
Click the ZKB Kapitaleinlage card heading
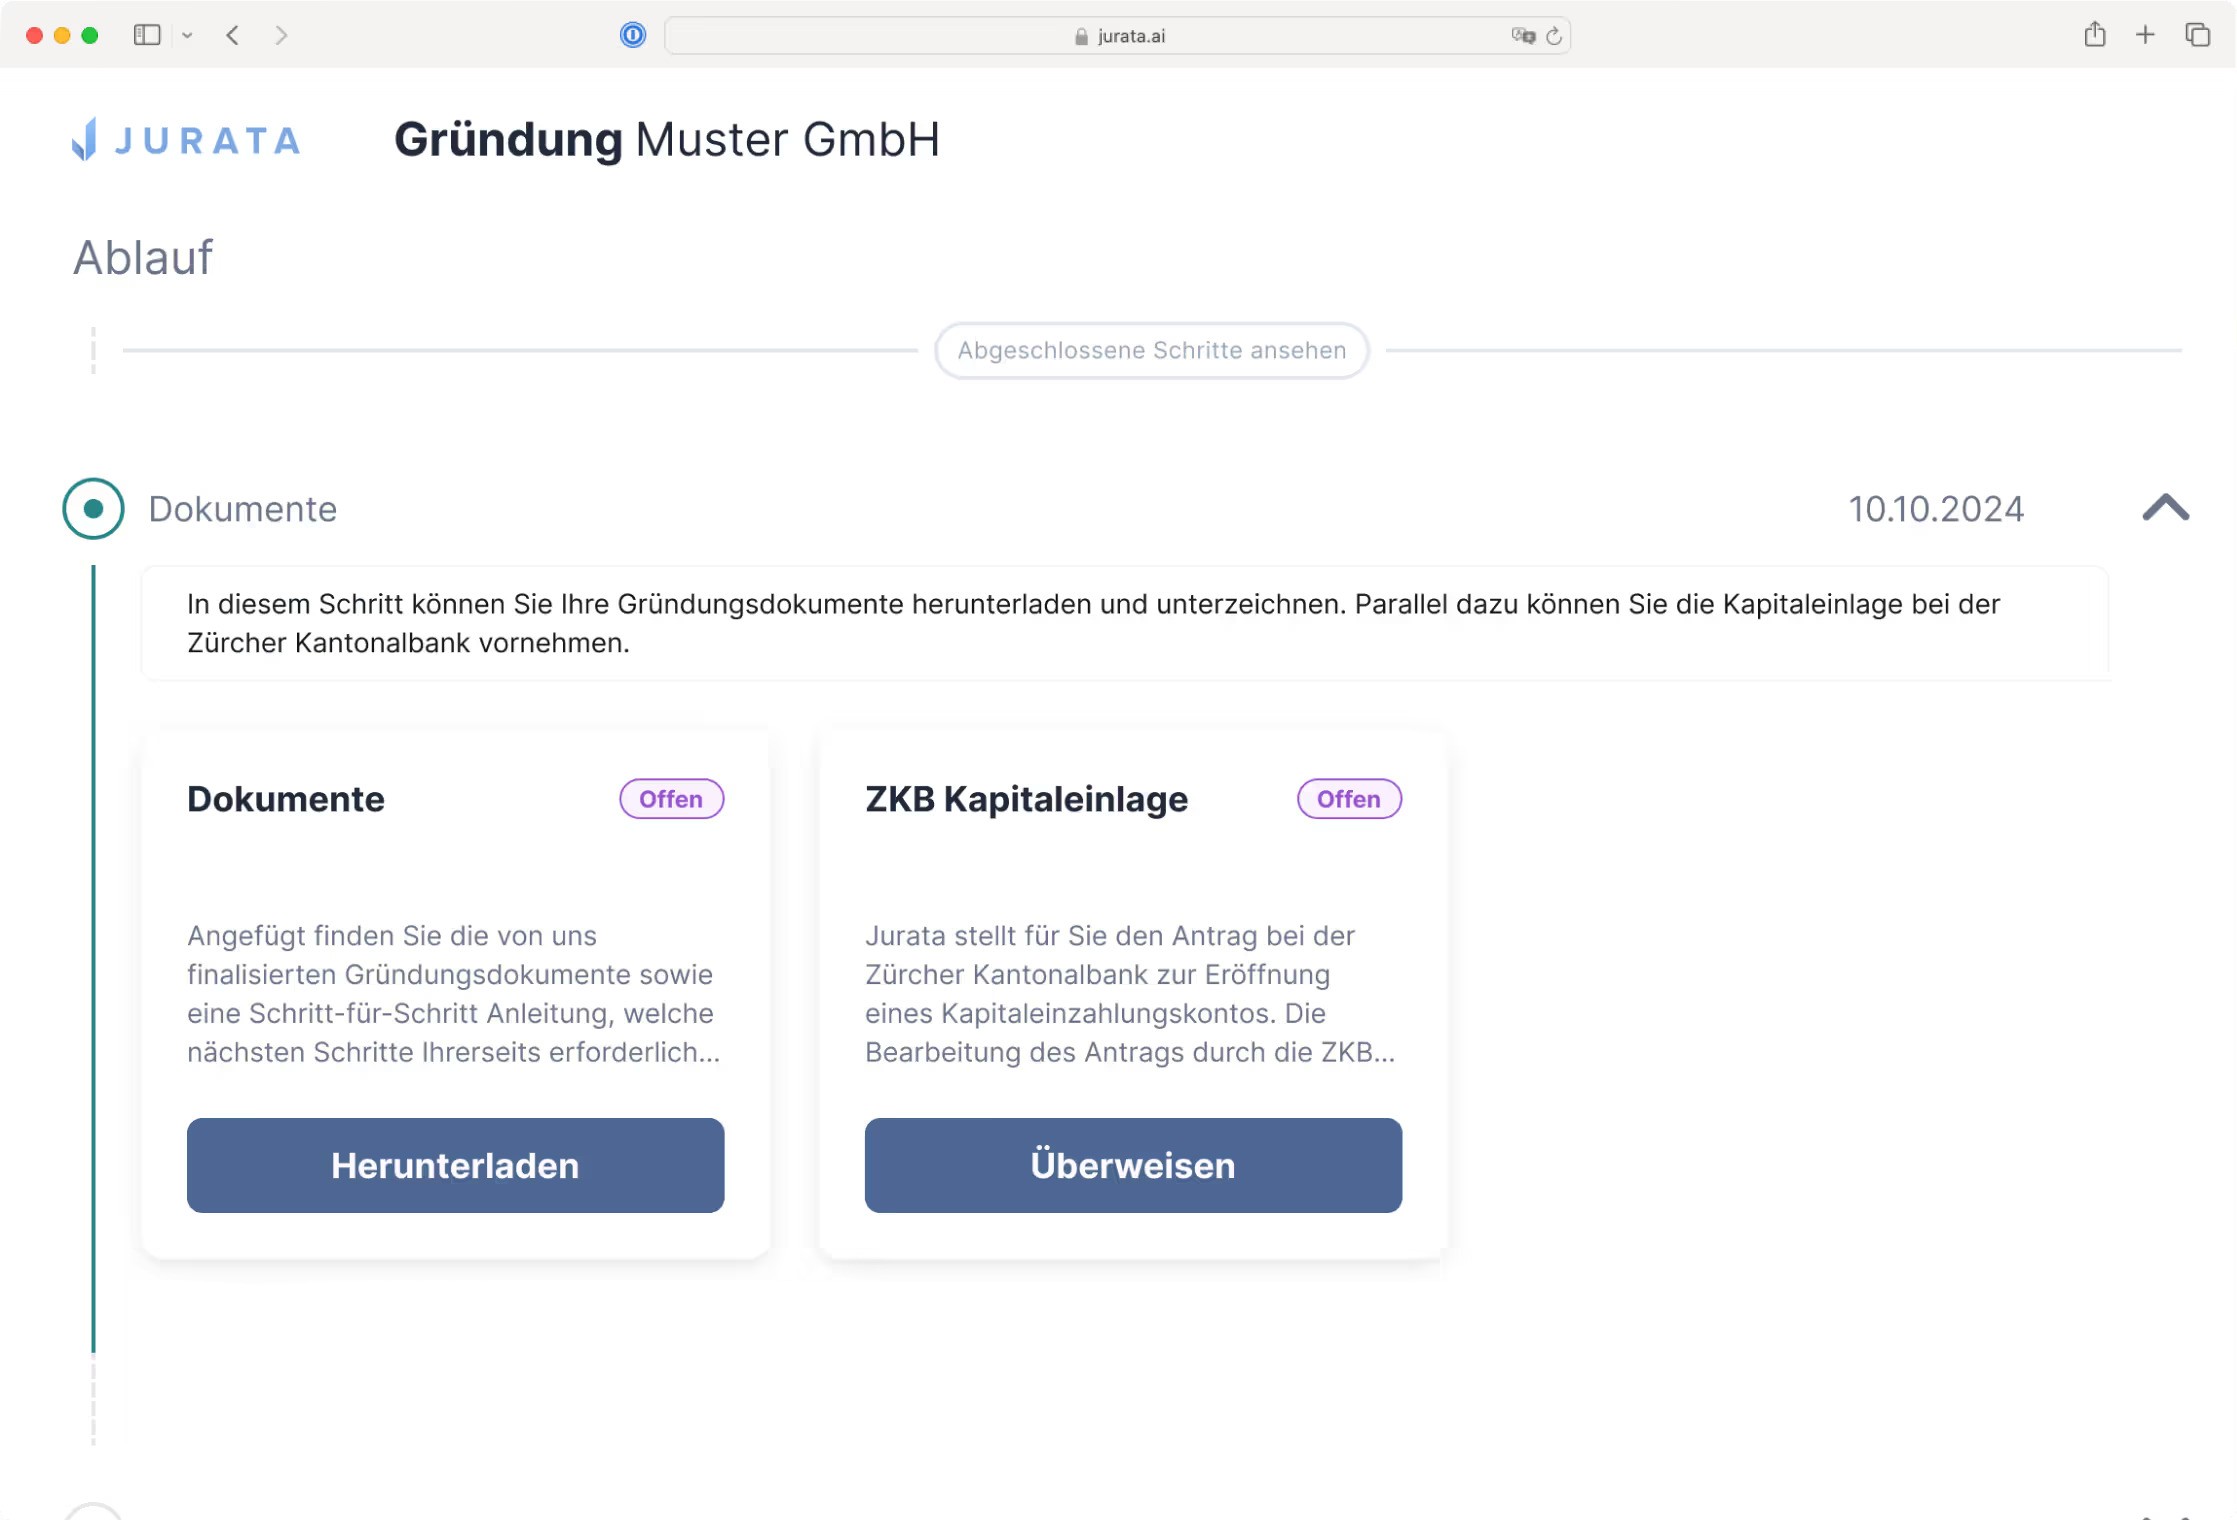[x=1026, y=799]
